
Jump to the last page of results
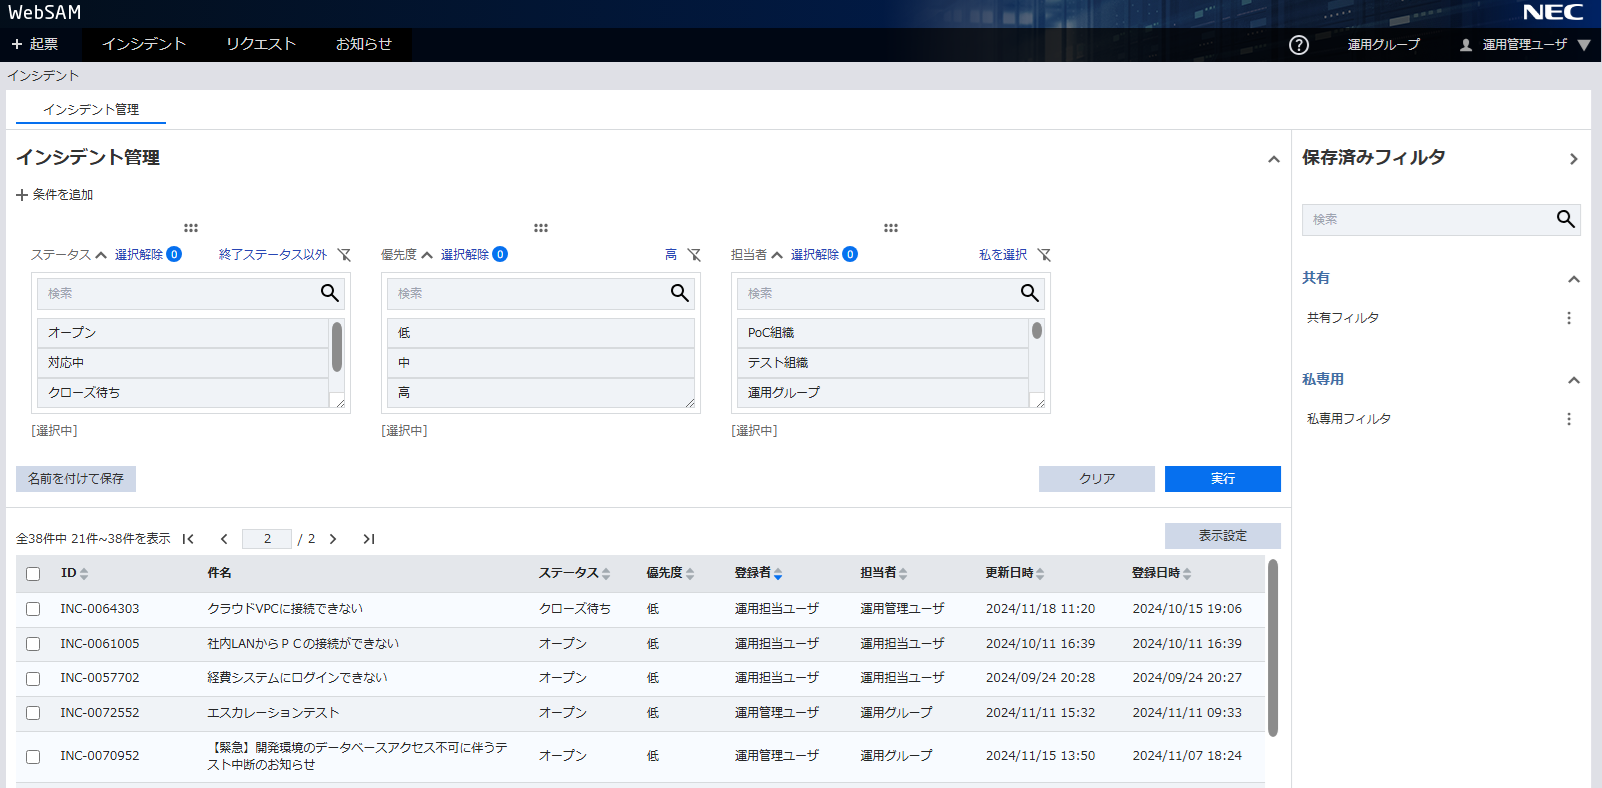pos(368,539)
